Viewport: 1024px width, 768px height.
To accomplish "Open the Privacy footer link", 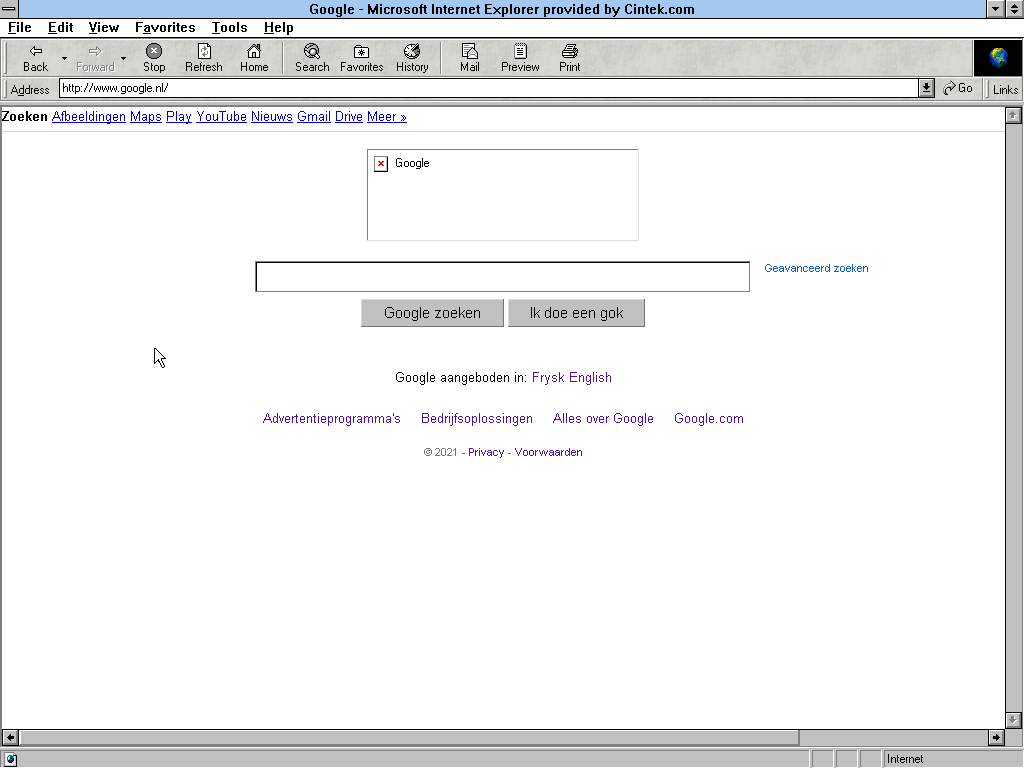I will [x=486, y=452].
